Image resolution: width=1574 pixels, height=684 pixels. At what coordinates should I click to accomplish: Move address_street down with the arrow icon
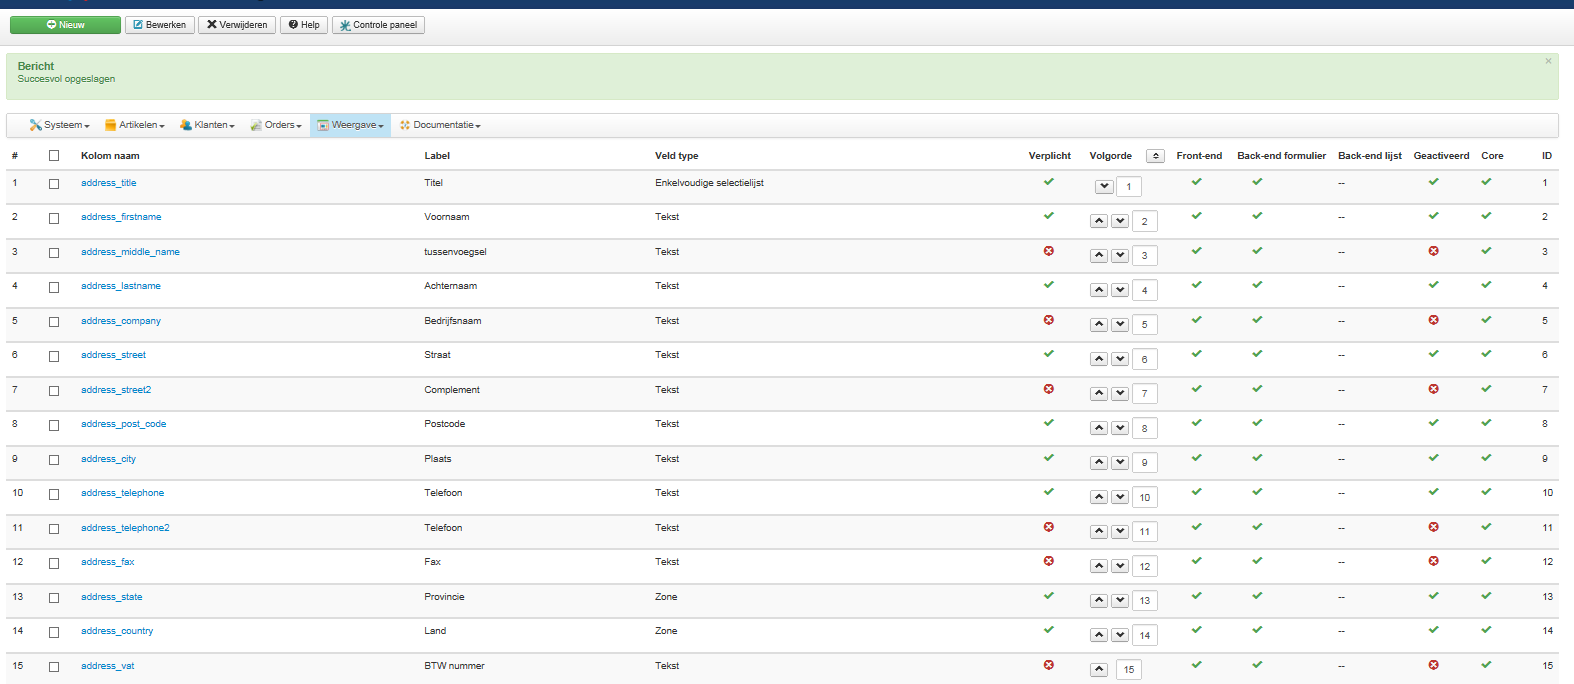(x=1120, y=359)
